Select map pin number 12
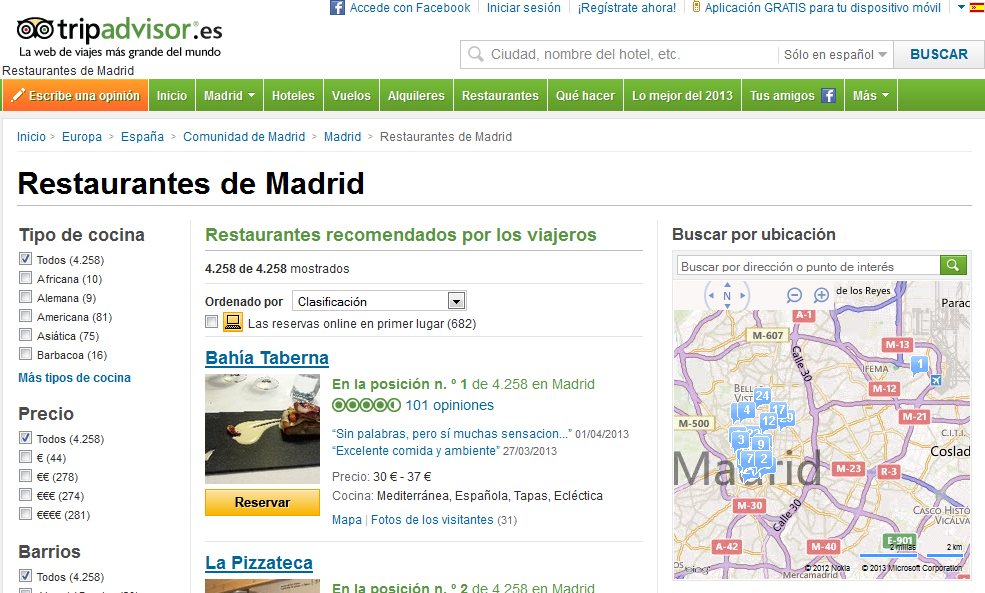985x593 pixels. point(768,421)
